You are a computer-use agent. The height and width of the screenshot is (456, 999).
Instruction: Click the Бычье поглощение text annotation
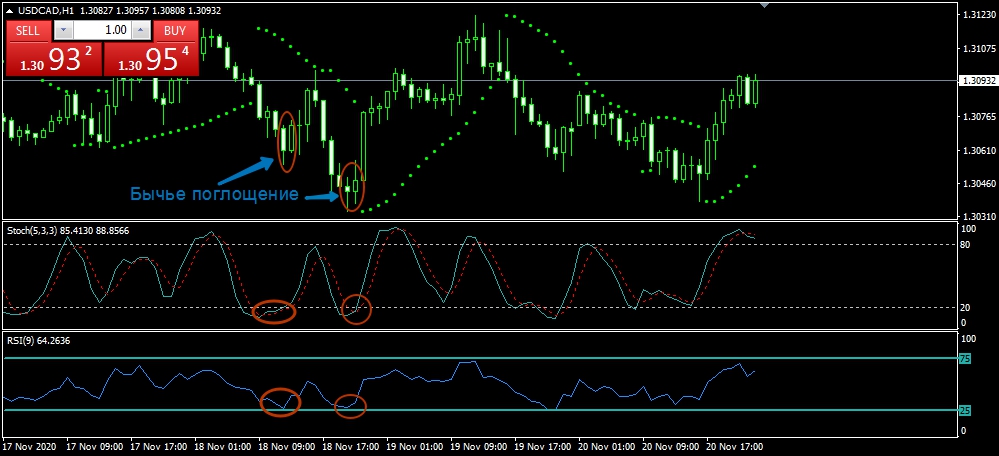[214, 194]
